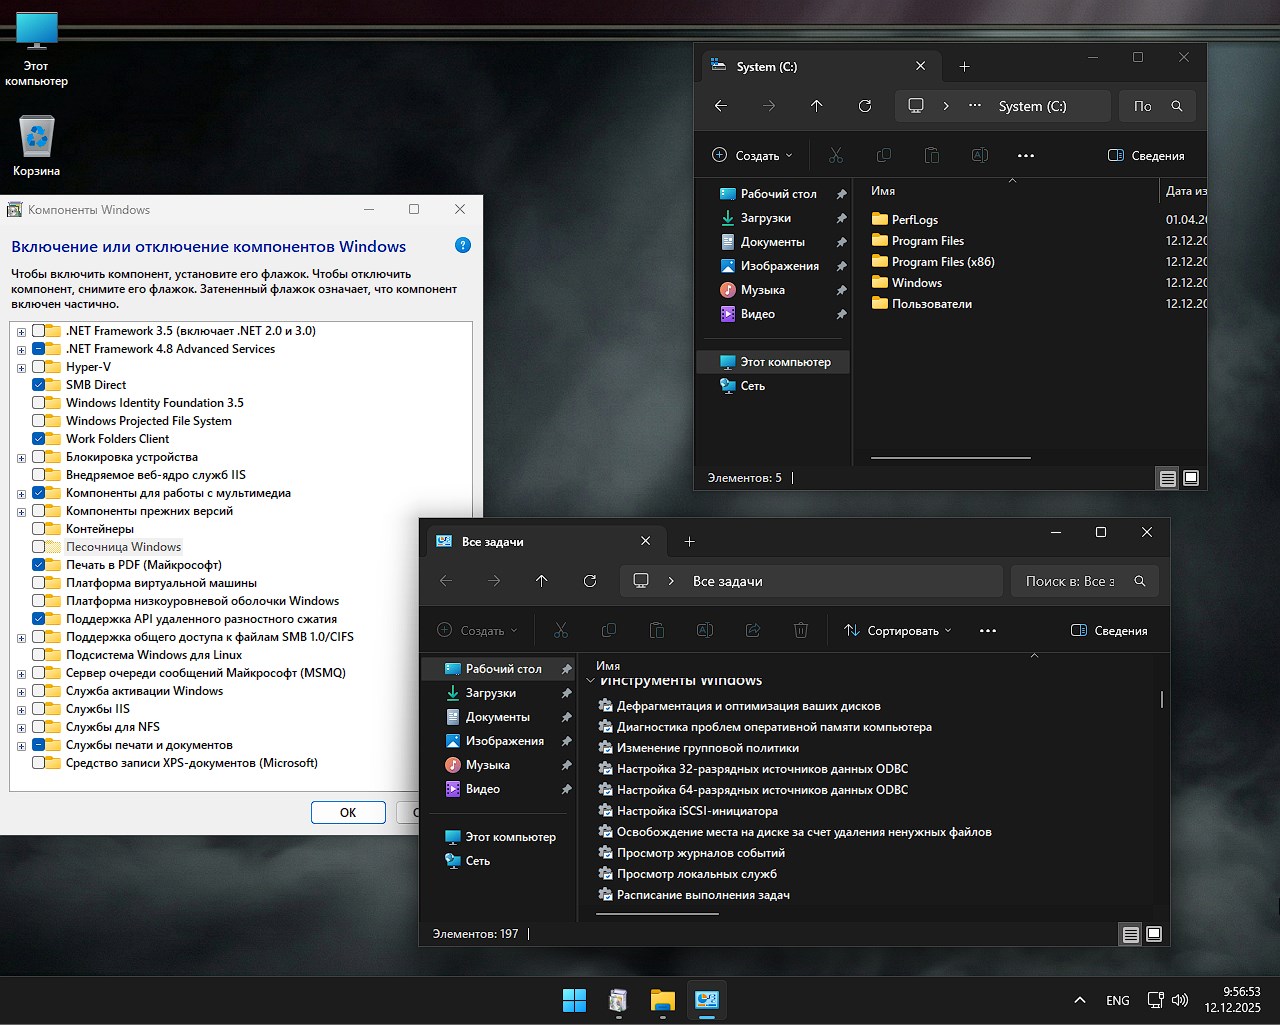This screenshot has width=1280, height=1025.
Task: Open the Сортировать dropdown
Action: pos(897,631)
